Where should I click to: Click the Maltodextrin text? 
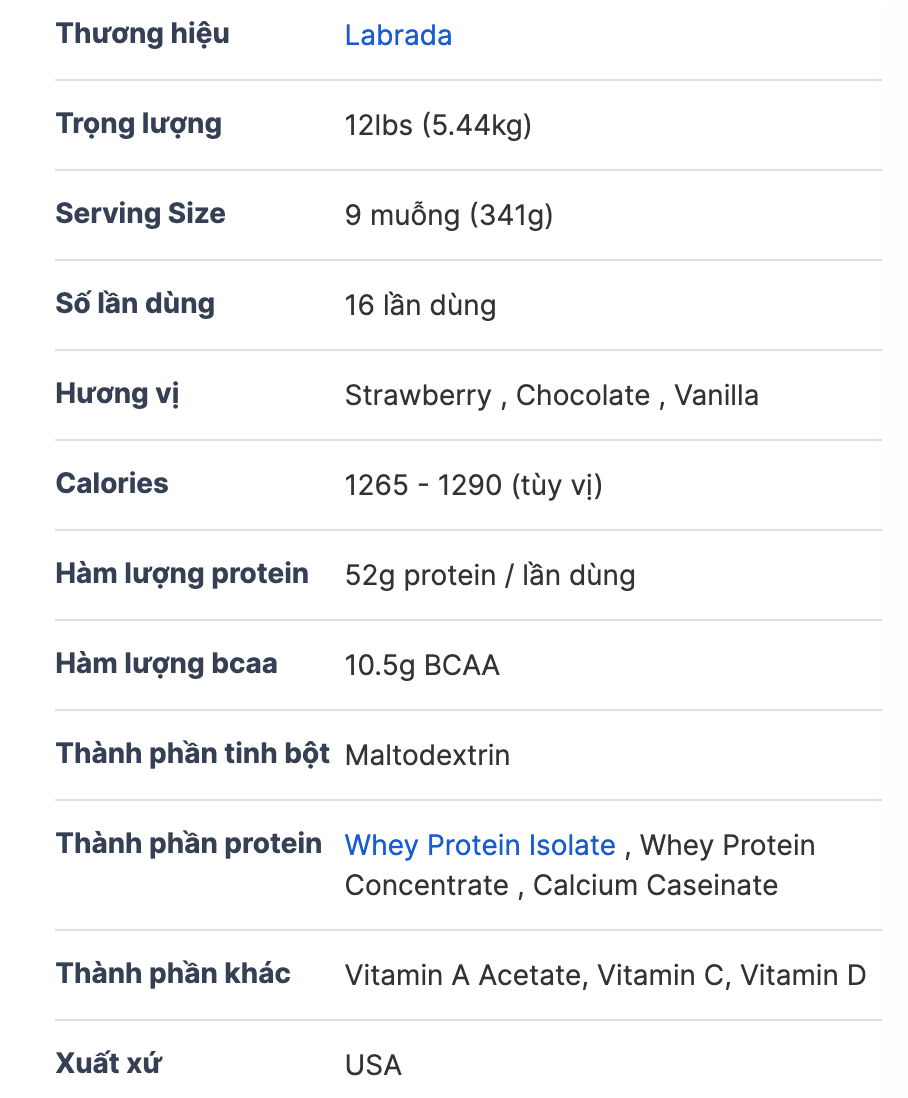coord(427,756)
